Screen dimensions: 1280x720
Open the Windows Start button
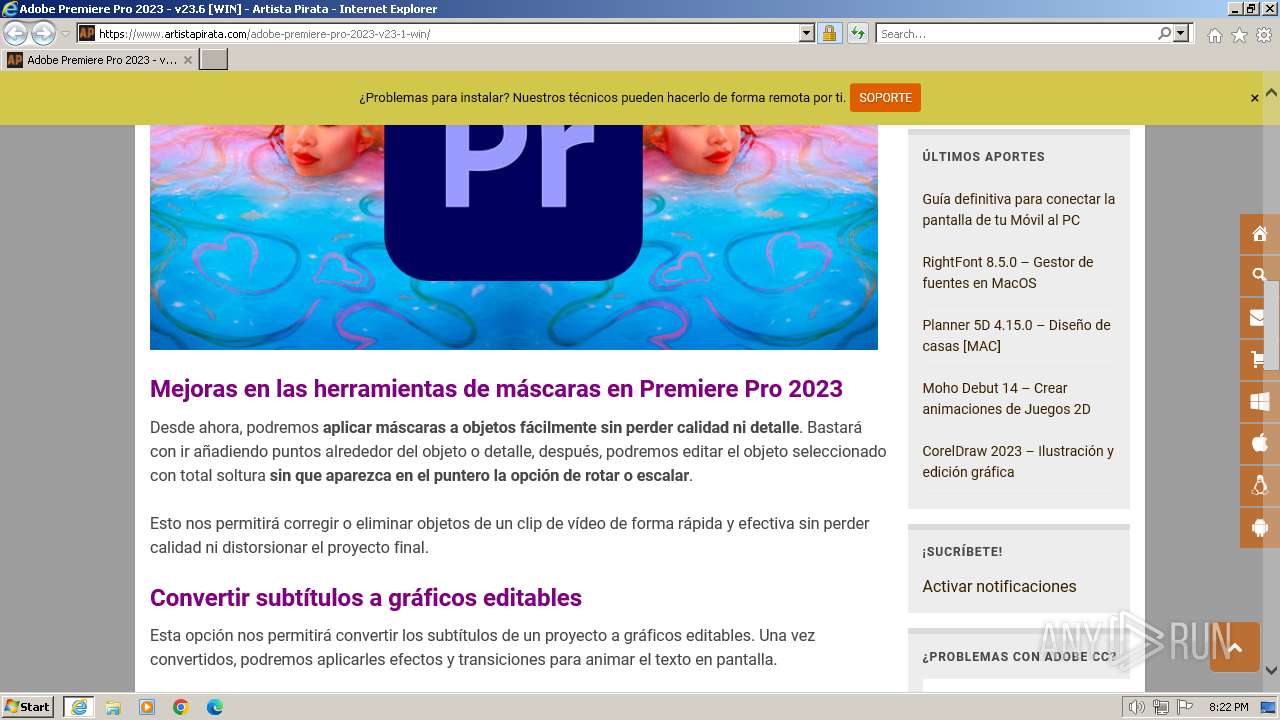[x=28, y=707]
